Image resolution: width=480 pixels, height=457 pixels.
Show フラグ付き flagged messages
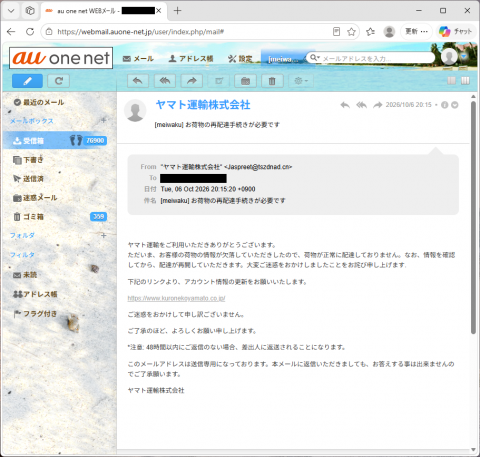(x=35, y=314)
